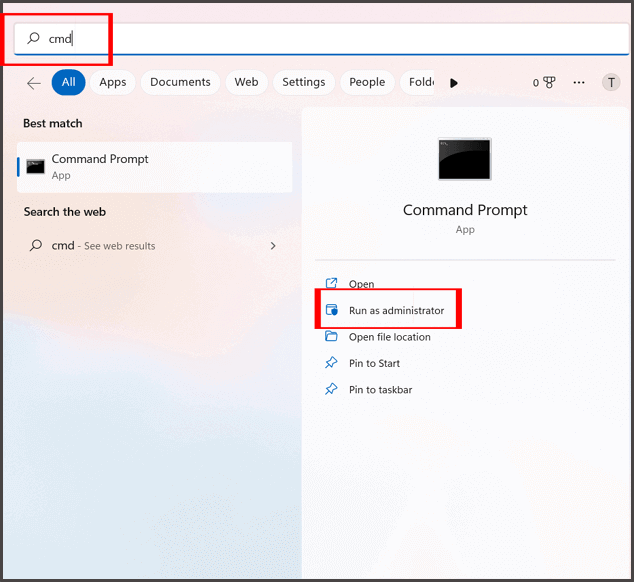Click the T profile avatar
The image size is (634, 582).
click(x=611, y=83)
